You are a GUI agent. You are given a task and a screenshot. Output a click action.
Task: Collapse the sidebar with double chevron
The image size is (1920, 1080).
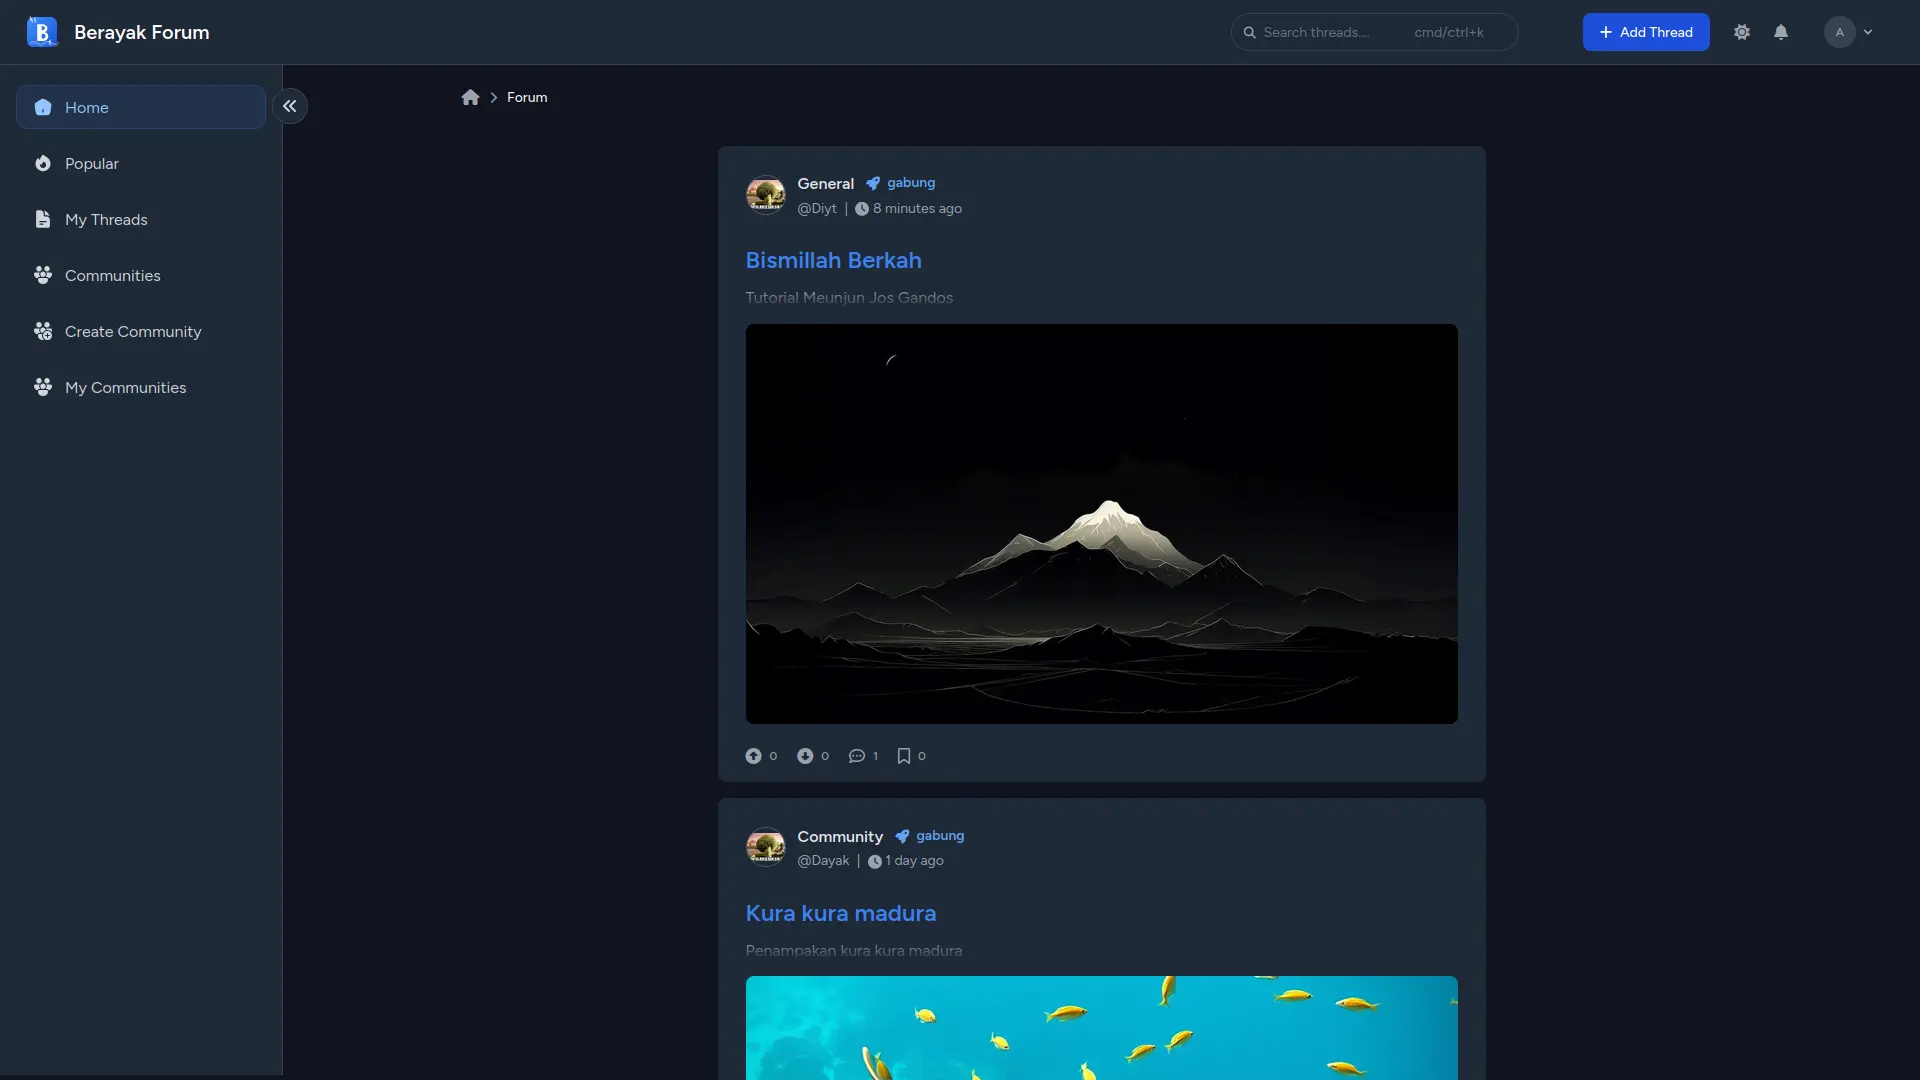(x=290, y=106)
